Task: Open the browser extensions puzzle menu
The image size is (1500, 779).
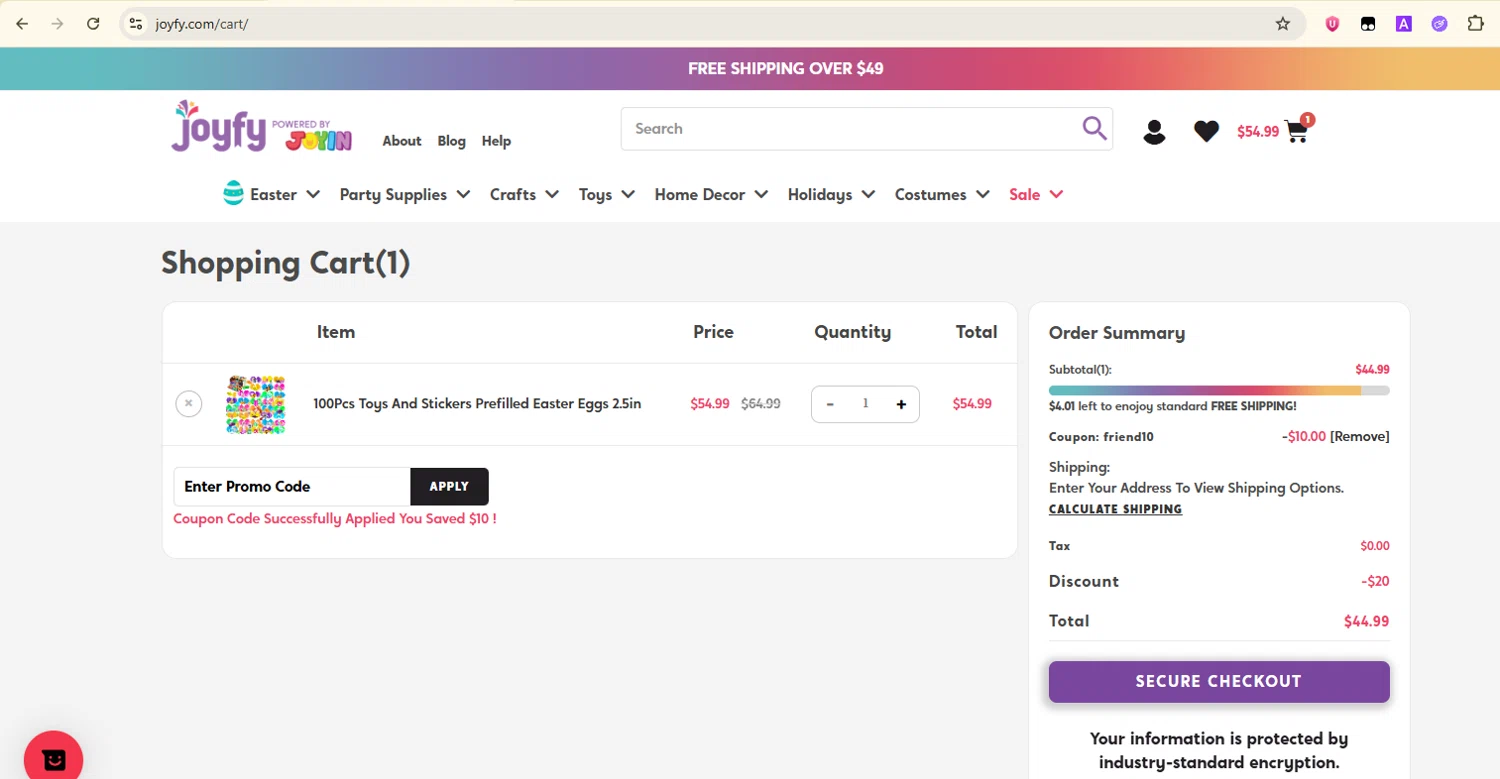Action: 1475,24
